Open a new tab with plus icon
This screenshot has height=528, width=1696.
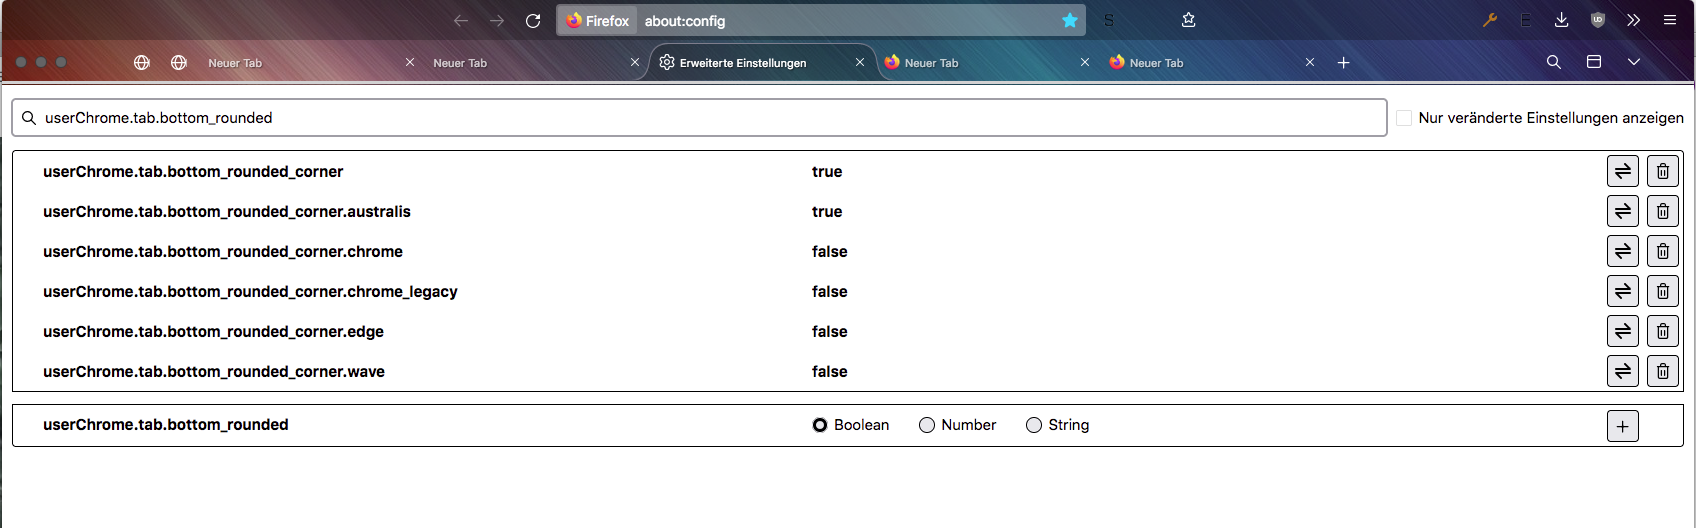[1344, 62]
